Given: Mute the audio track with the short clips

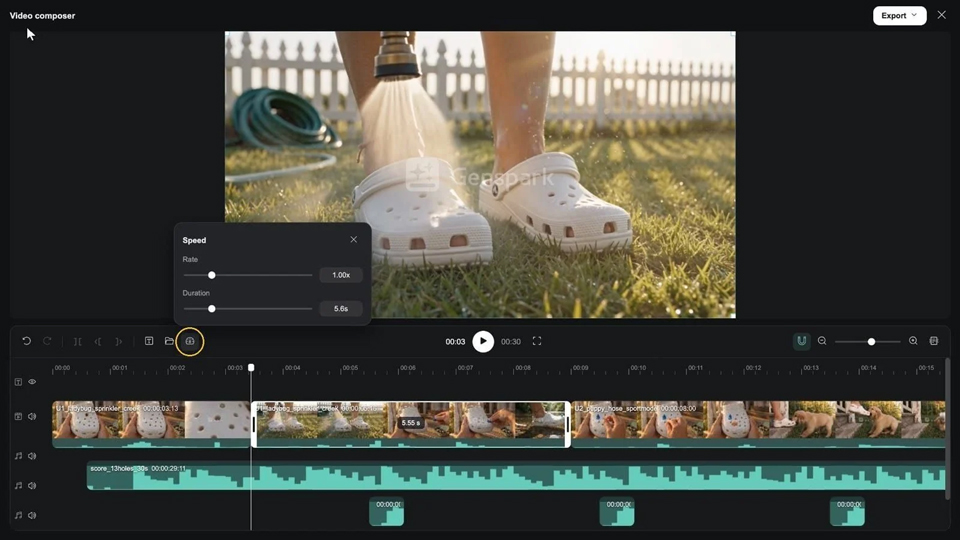Looking at the screenshot, I should 32,516.
